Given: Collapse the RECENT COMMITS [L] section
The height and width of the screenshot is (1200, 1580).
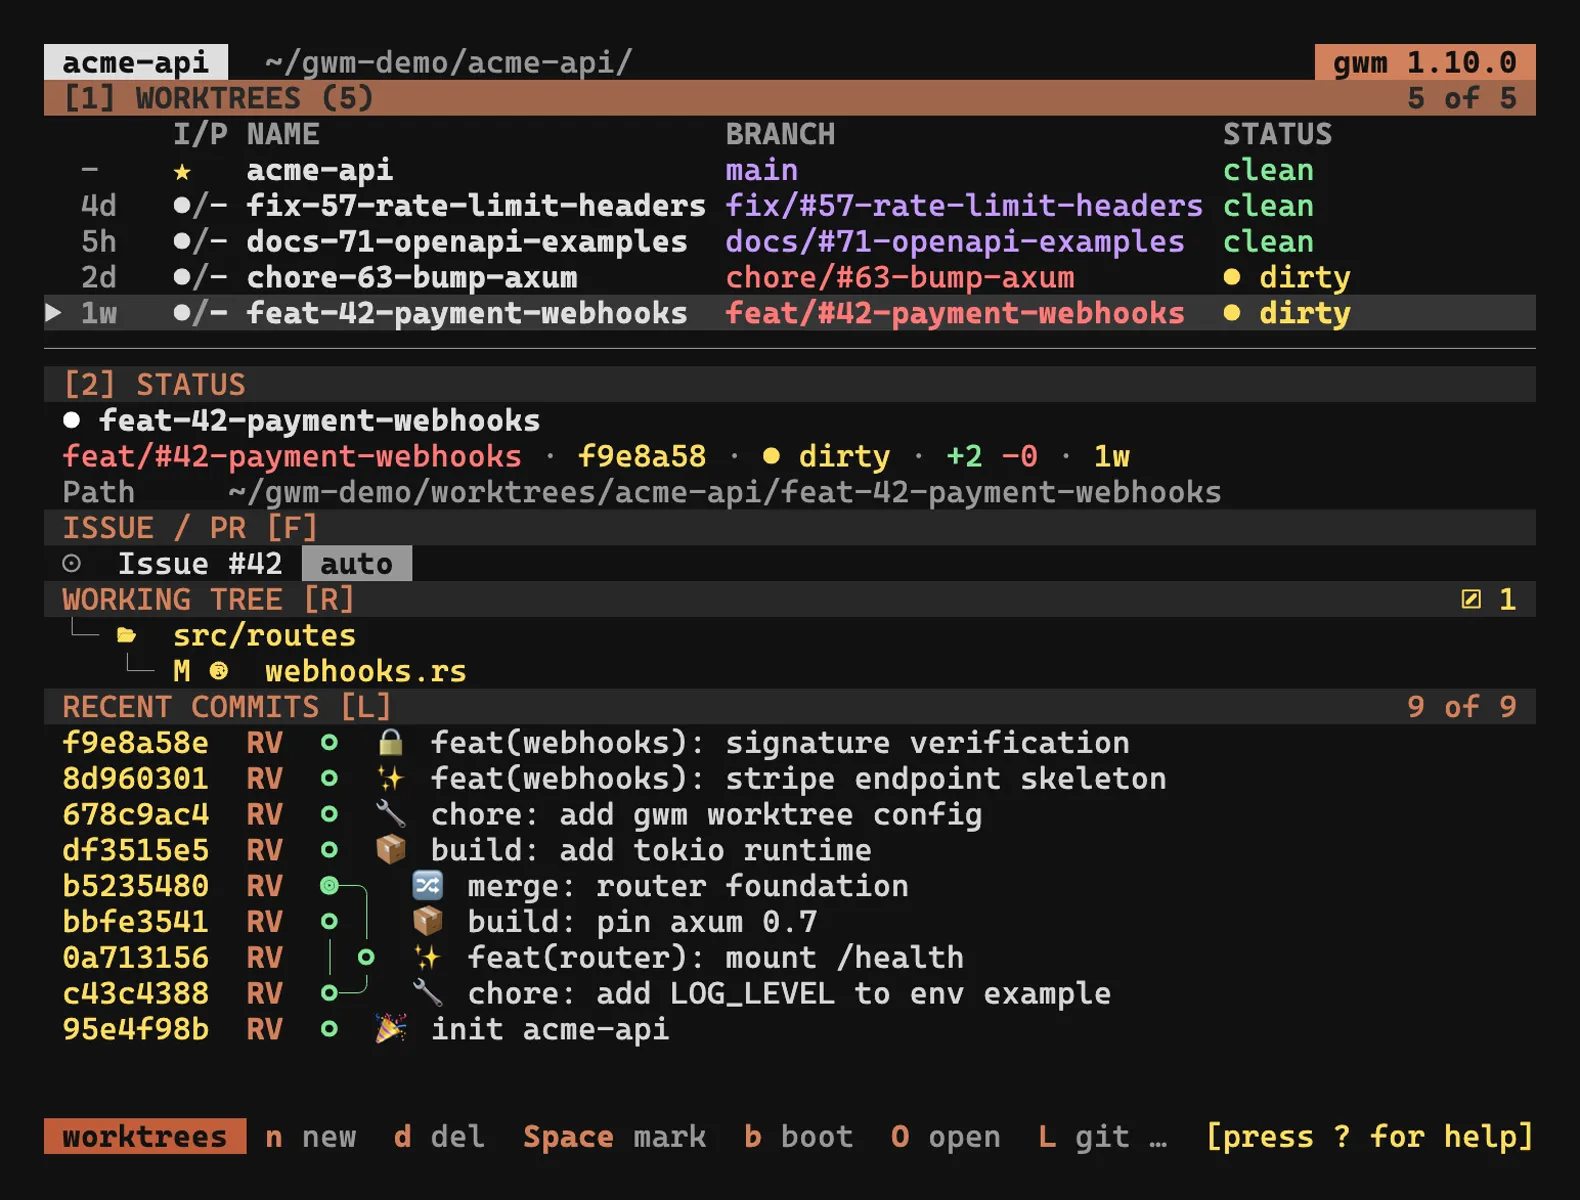Looking at the screenshot, I should pos(790,707).
